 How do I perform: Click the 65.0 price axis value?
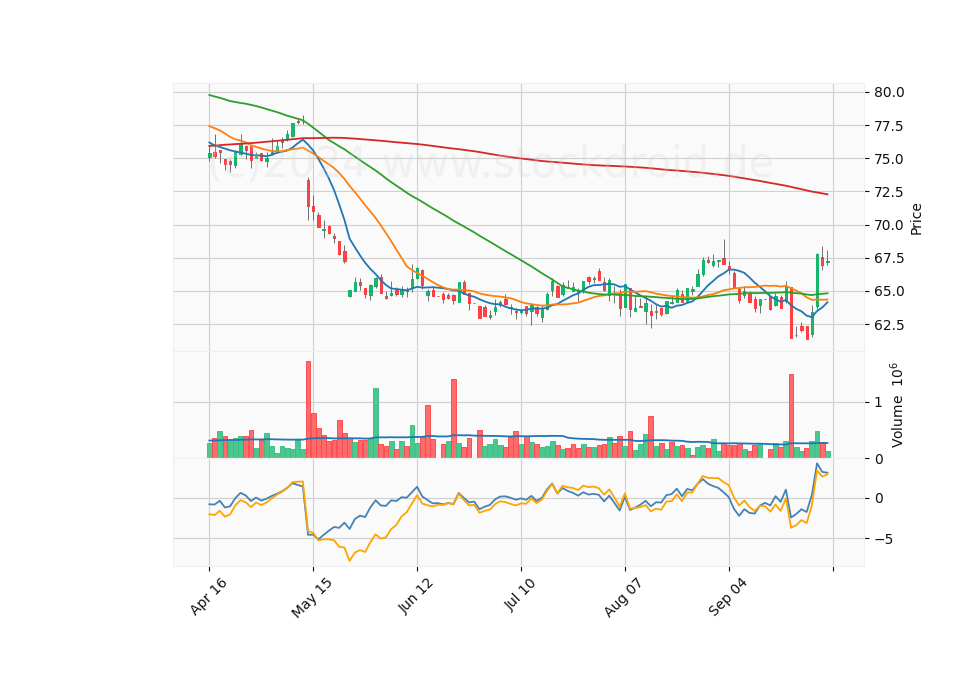(889, 291)
